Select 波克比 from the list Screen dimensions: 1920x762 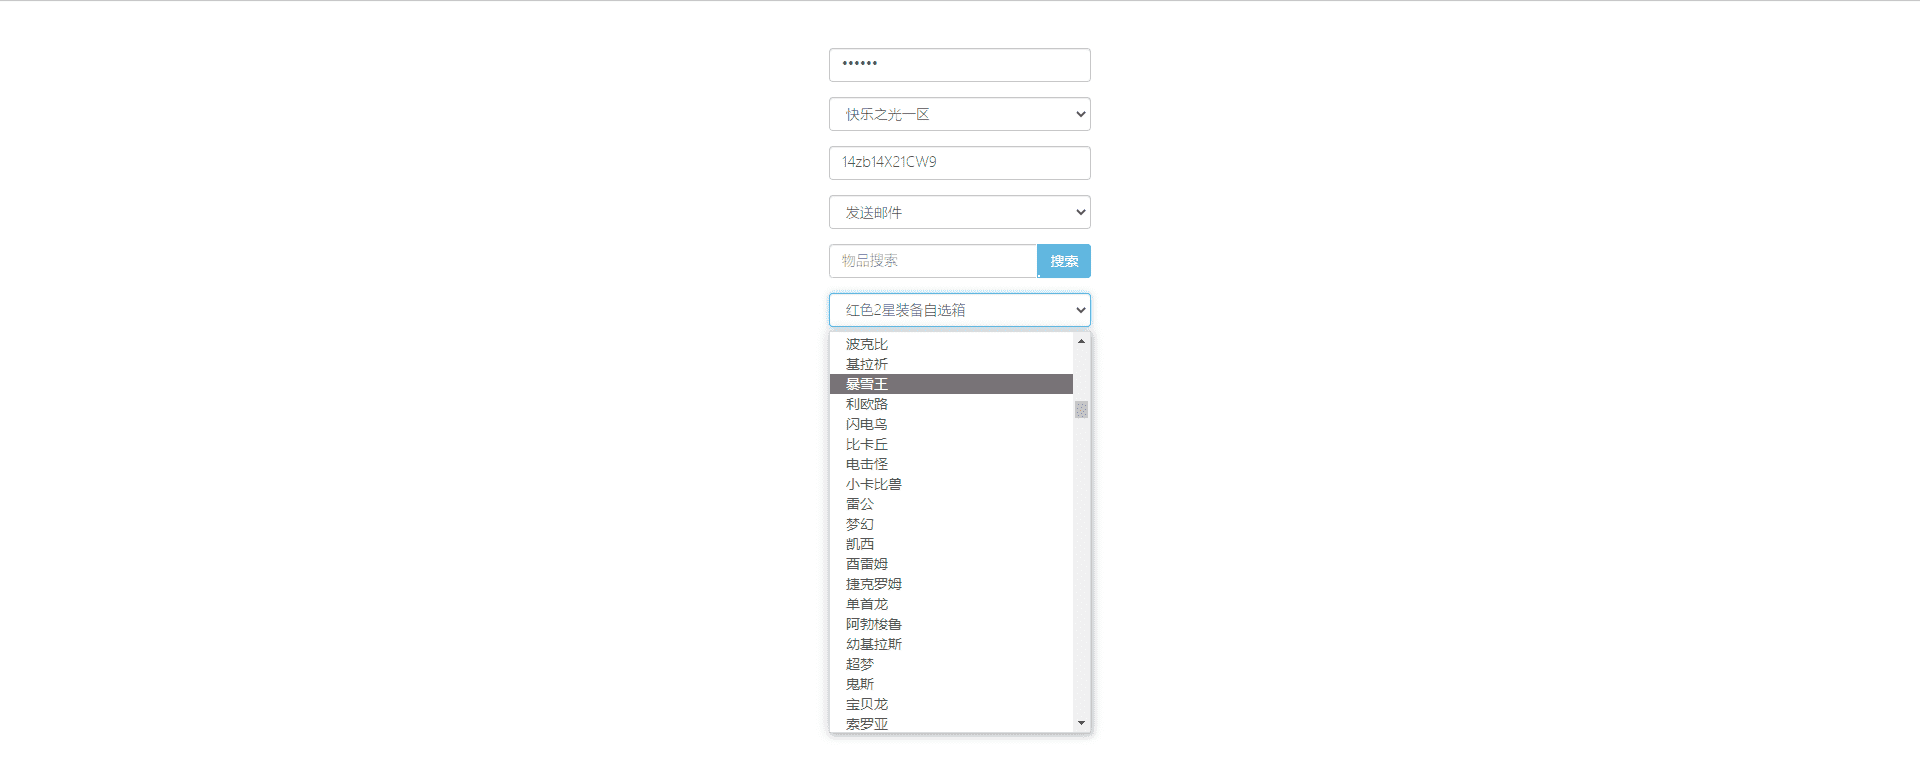[951, 344]
